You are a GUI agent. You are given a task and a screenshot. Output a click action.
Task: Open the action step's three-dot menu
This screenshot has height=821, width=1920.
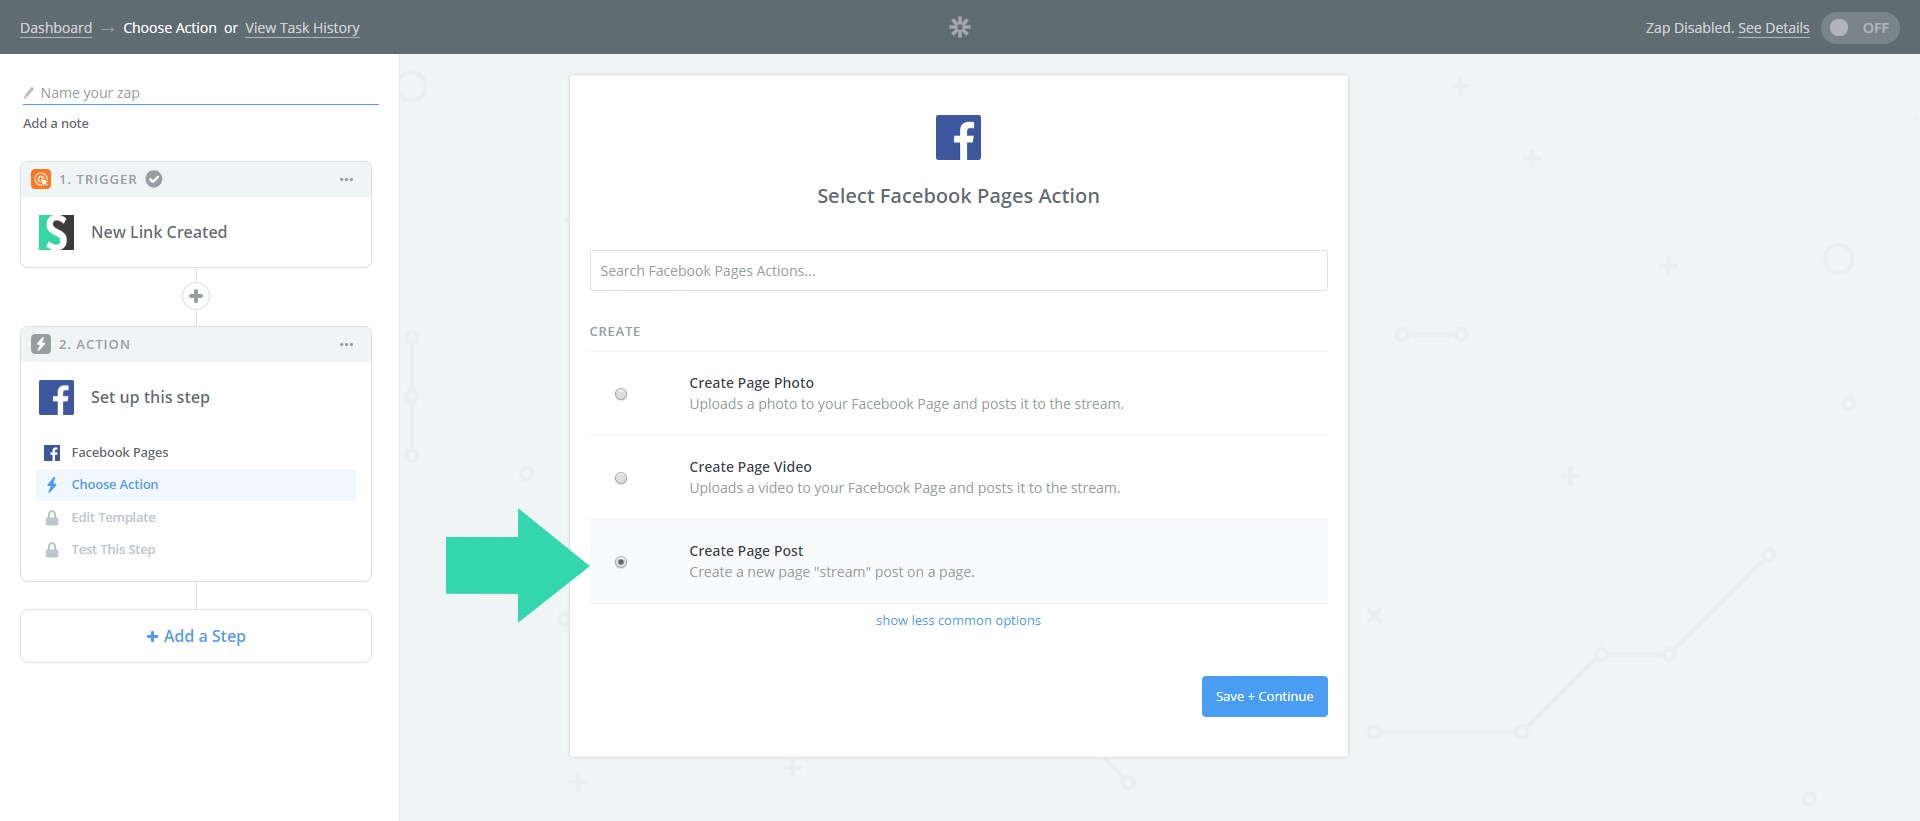tap(346, 344)
